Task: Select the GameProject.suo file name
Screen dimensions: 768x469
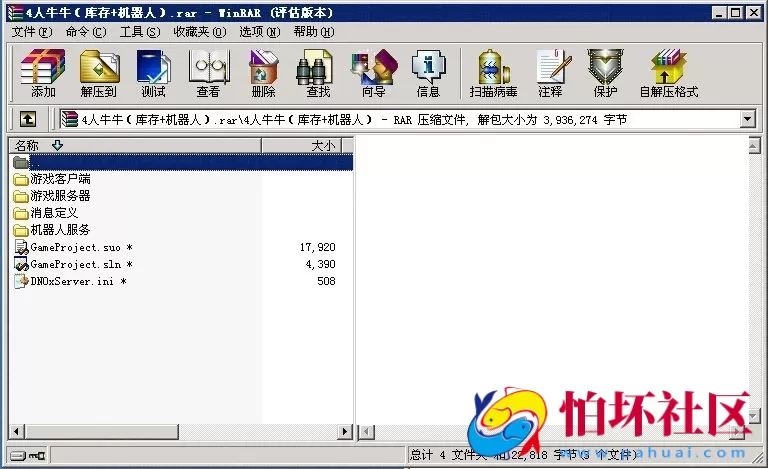Action: point(81,247)
